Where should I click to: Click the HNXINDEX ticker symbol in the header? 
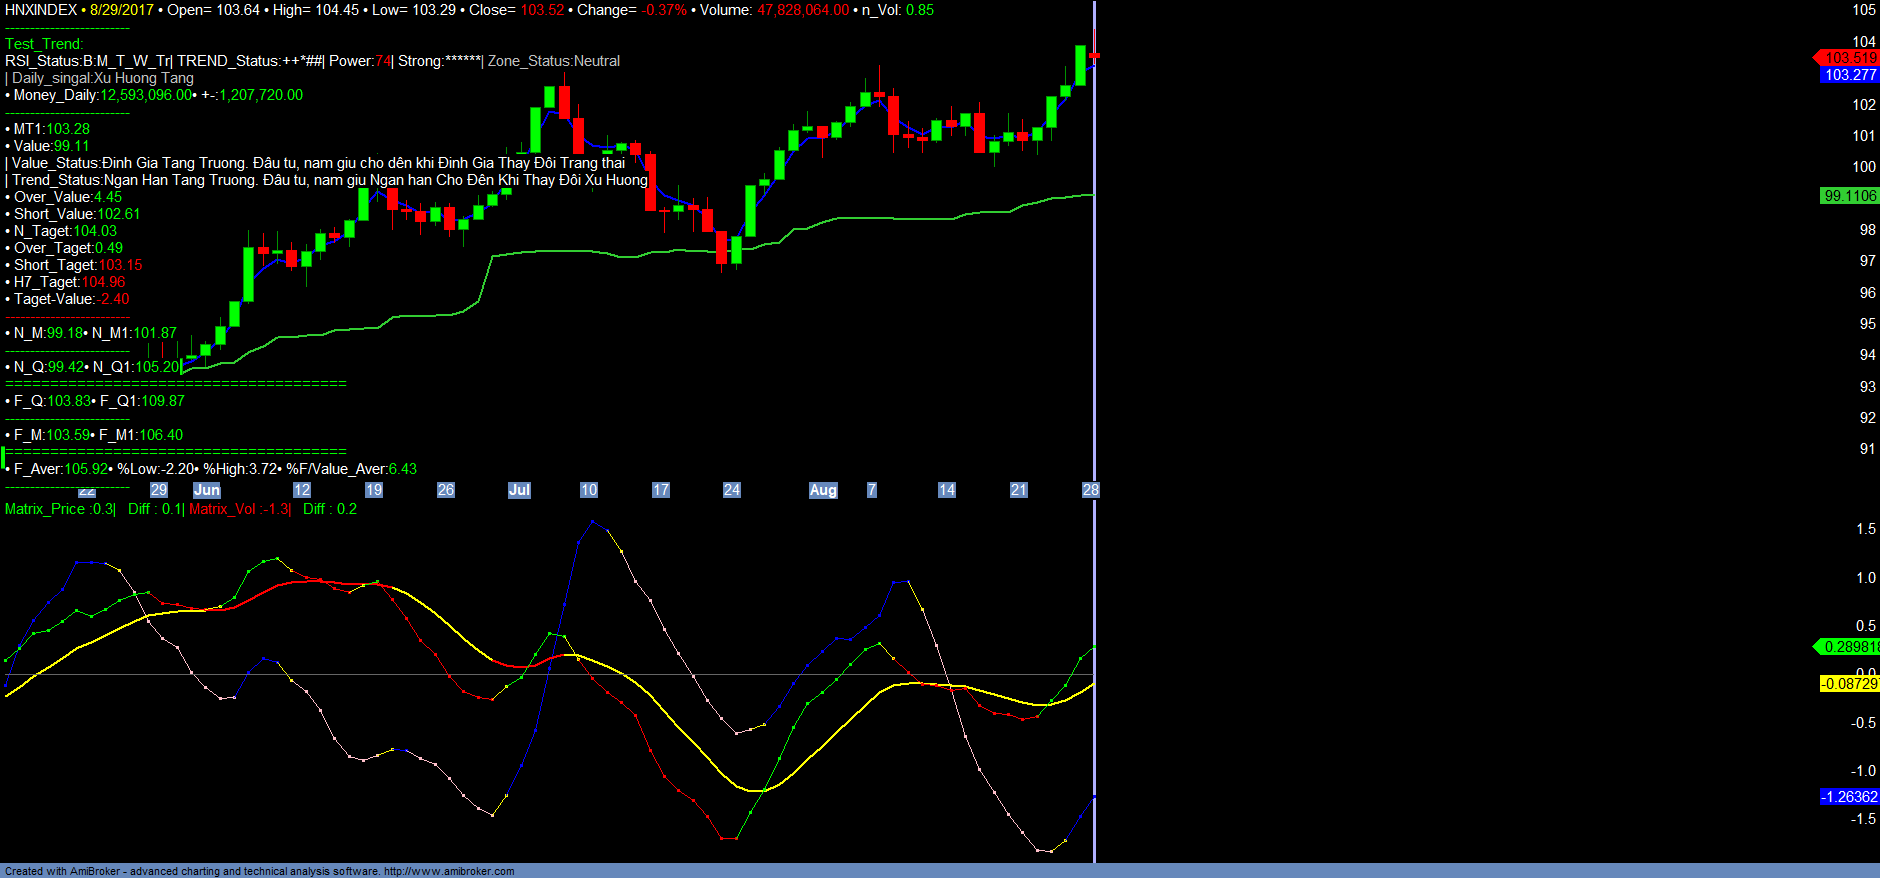pyautogui.click(x=41, y=10)
